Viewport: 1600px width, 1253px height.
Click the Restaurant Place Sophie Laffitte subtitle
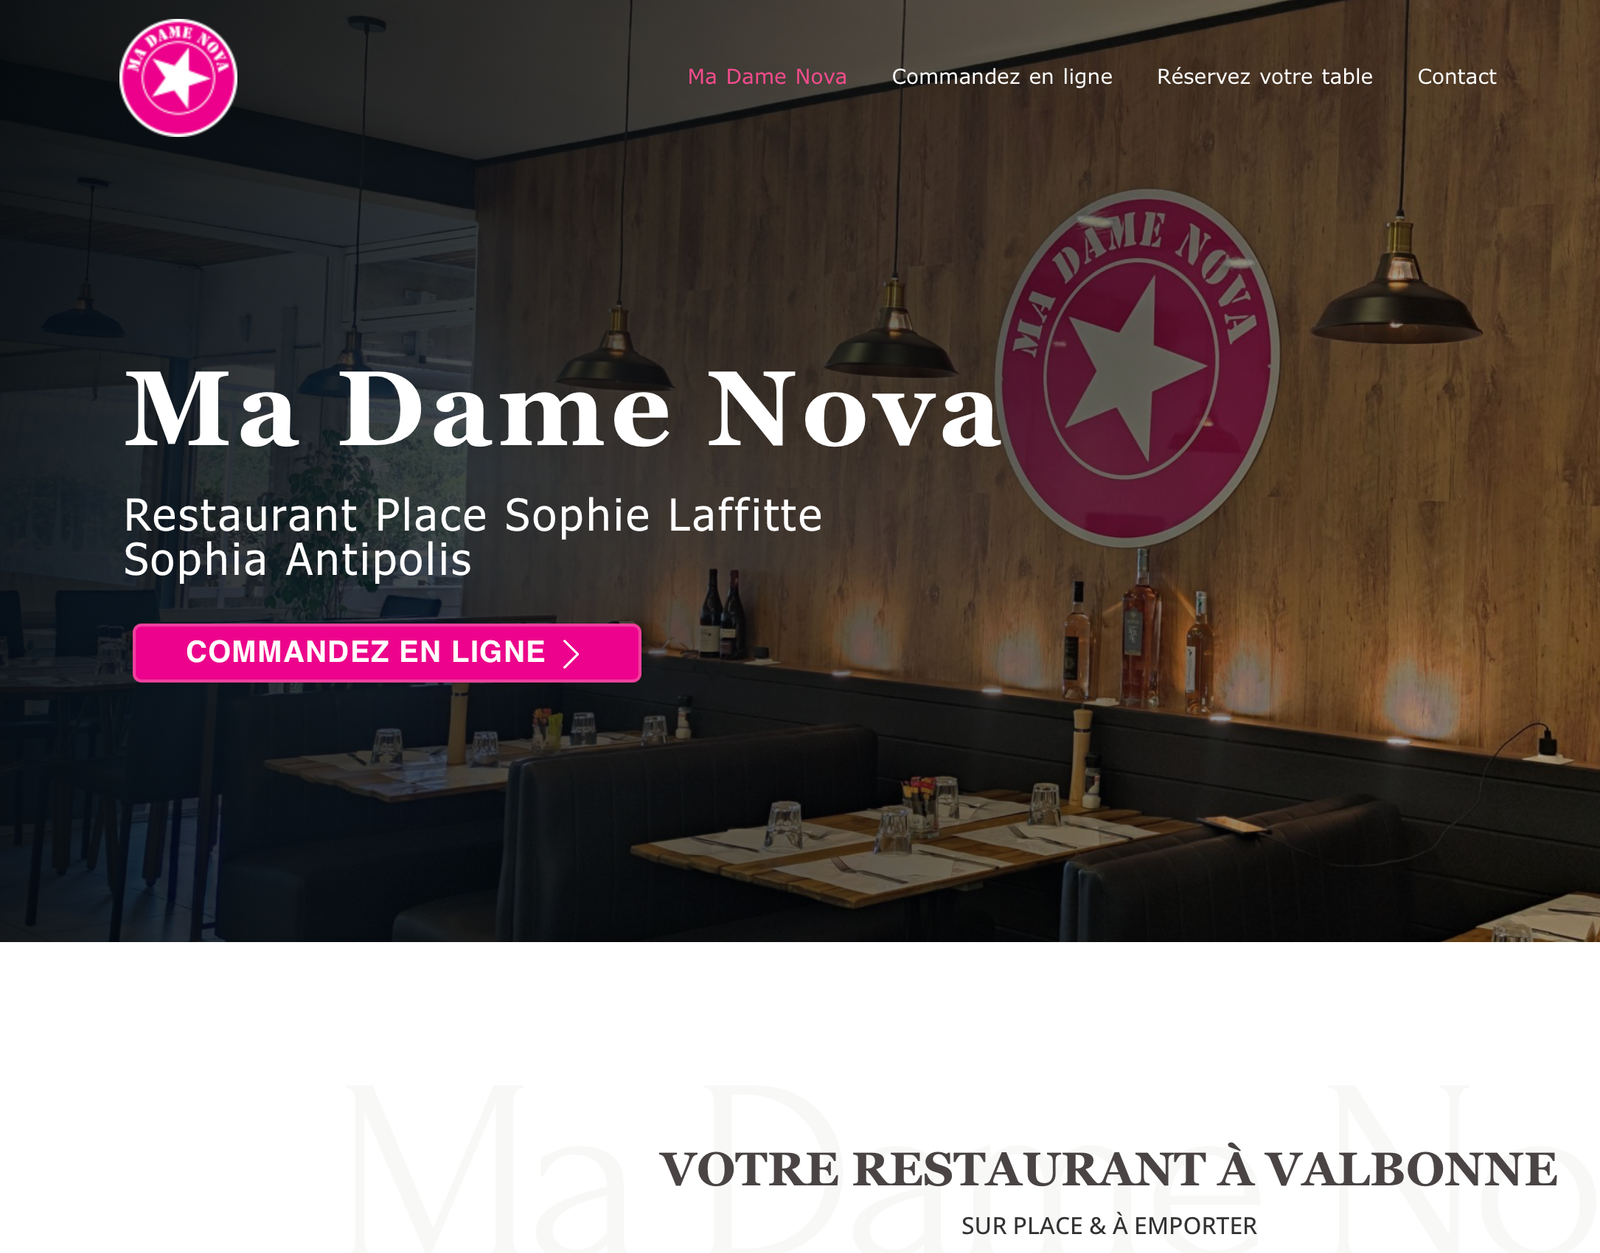(473, 516)
